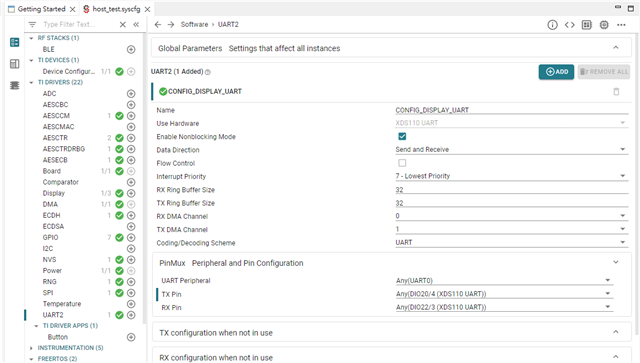This screenshot has height=363, width=640.
Task: Show generated code with the angle brackets icon
Action: click(569, 25)
